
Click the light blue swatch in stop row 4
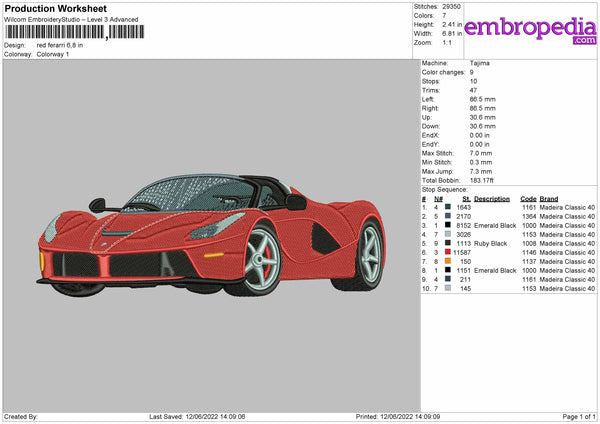click(x=448, y=234)
